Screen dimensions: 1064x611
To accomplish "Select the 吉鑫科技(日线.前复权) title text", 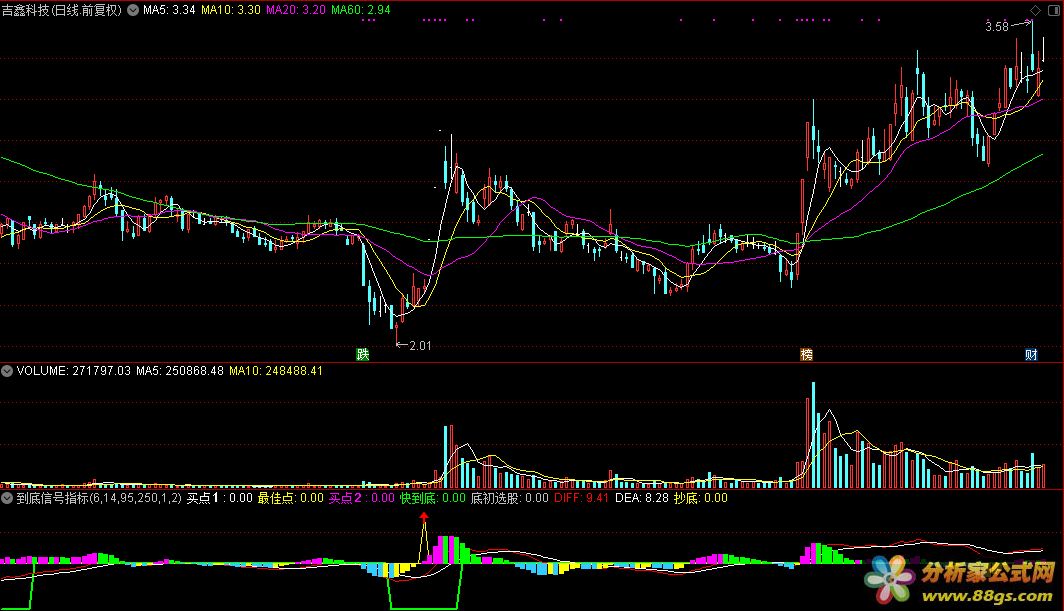I will point(62,10).
